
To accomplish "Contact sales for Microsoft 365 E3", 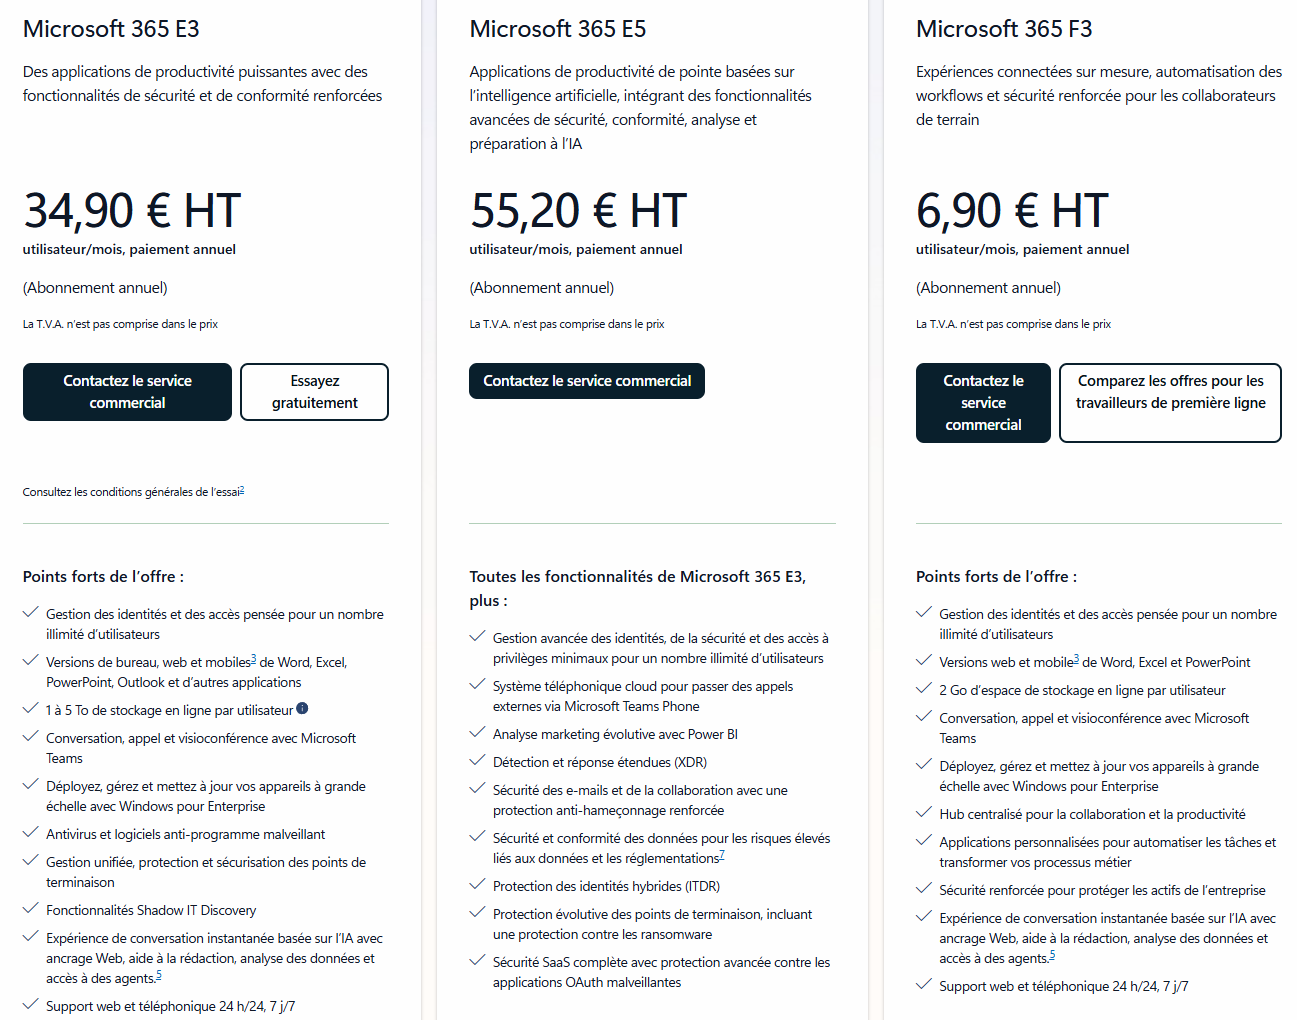I will (127, 392).
